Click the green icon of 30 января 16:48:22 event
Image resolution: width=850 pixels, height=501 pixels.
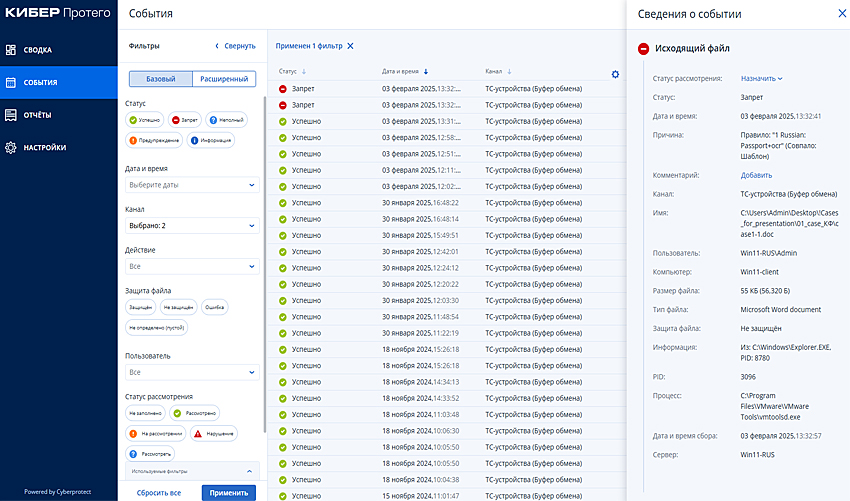coord(283,203)
